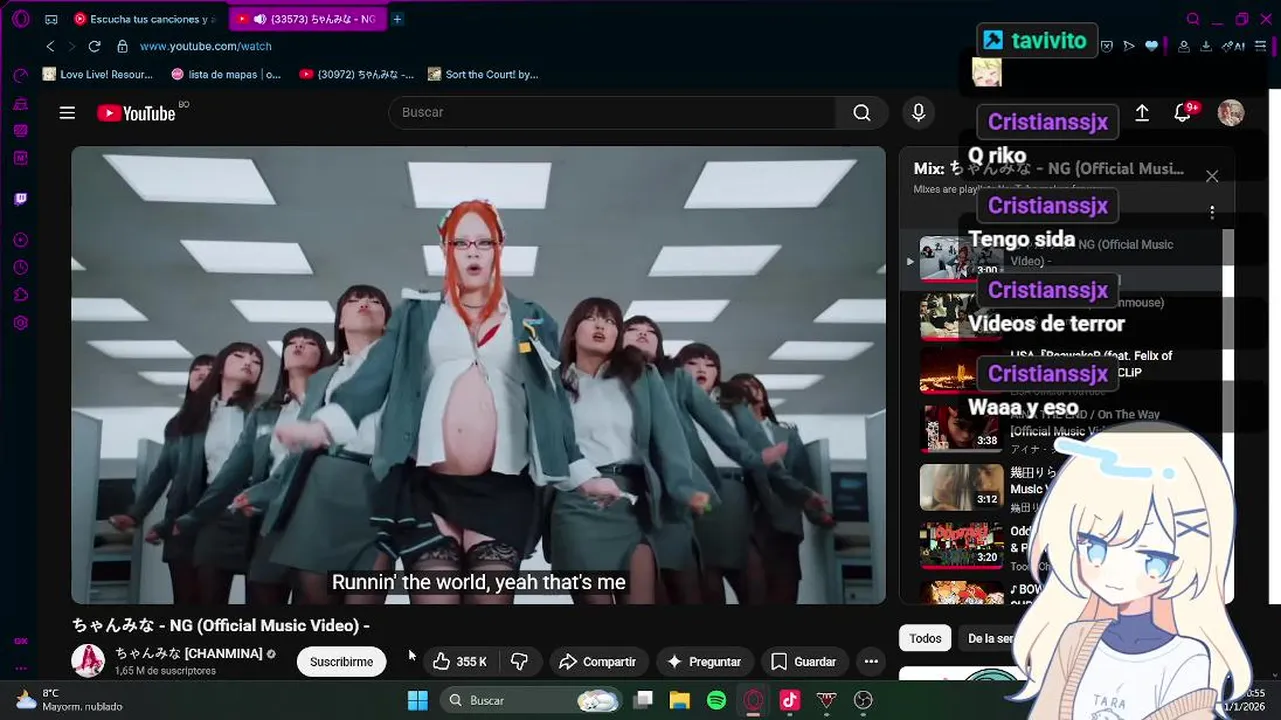The height and width of the screenshot is (720, 1281).
Task: Dislike the video with thumbs-down button
Action: point(519,662)
